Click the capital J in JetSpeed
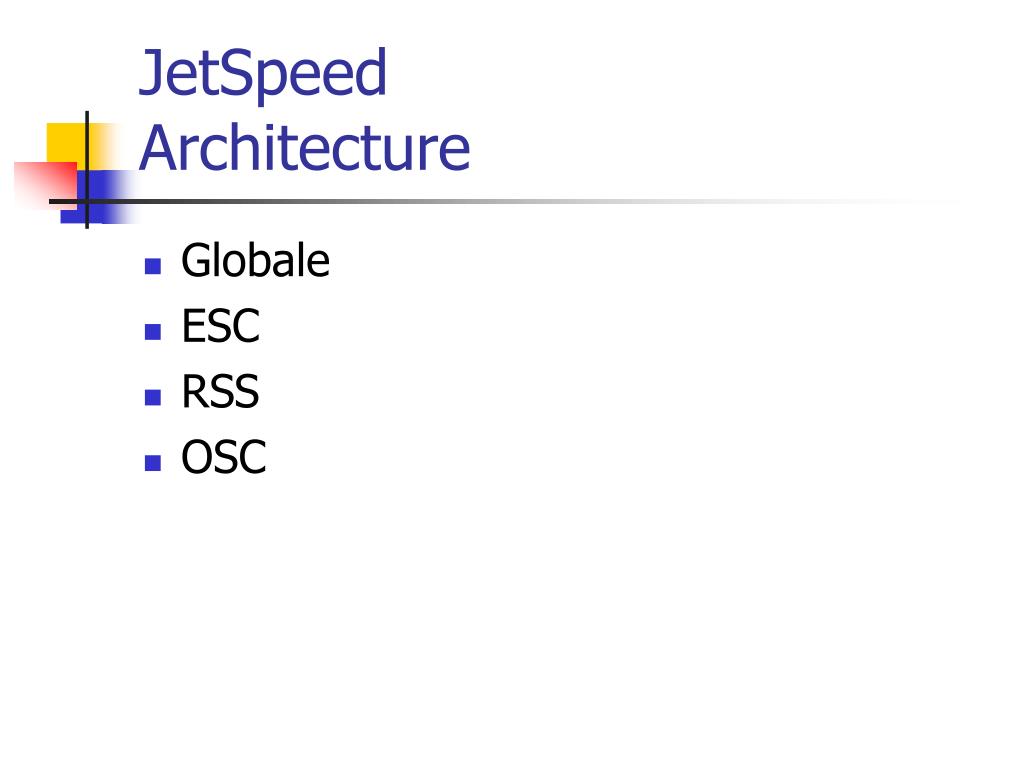1024x768 pixels. click(152, 72)
